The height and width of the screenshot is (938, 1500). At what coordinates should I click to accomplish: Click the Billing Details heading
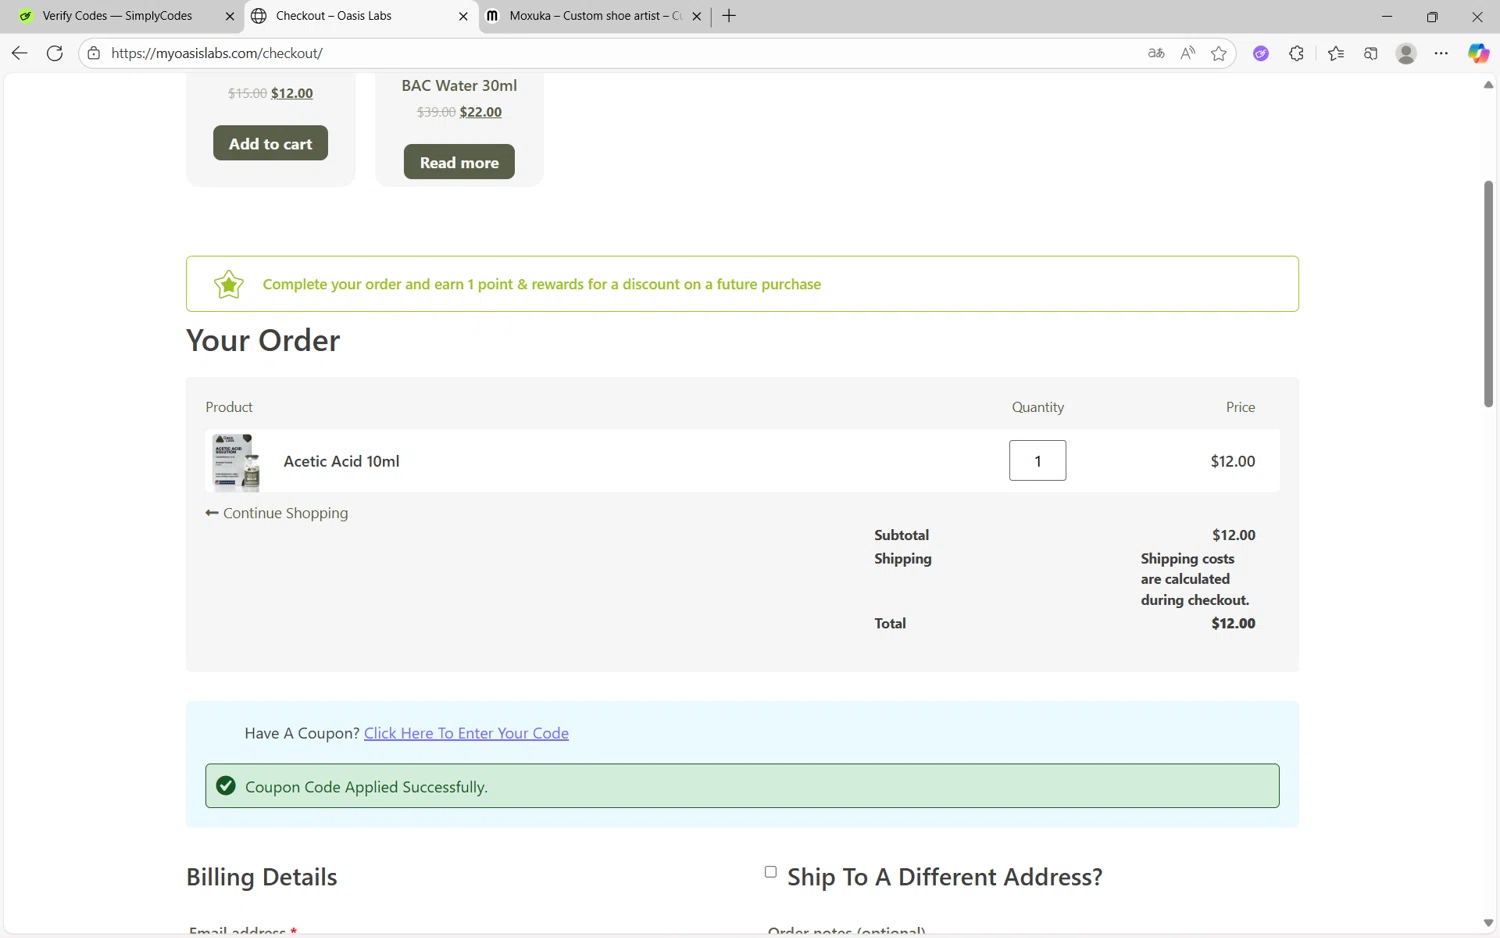click(262, 877)
